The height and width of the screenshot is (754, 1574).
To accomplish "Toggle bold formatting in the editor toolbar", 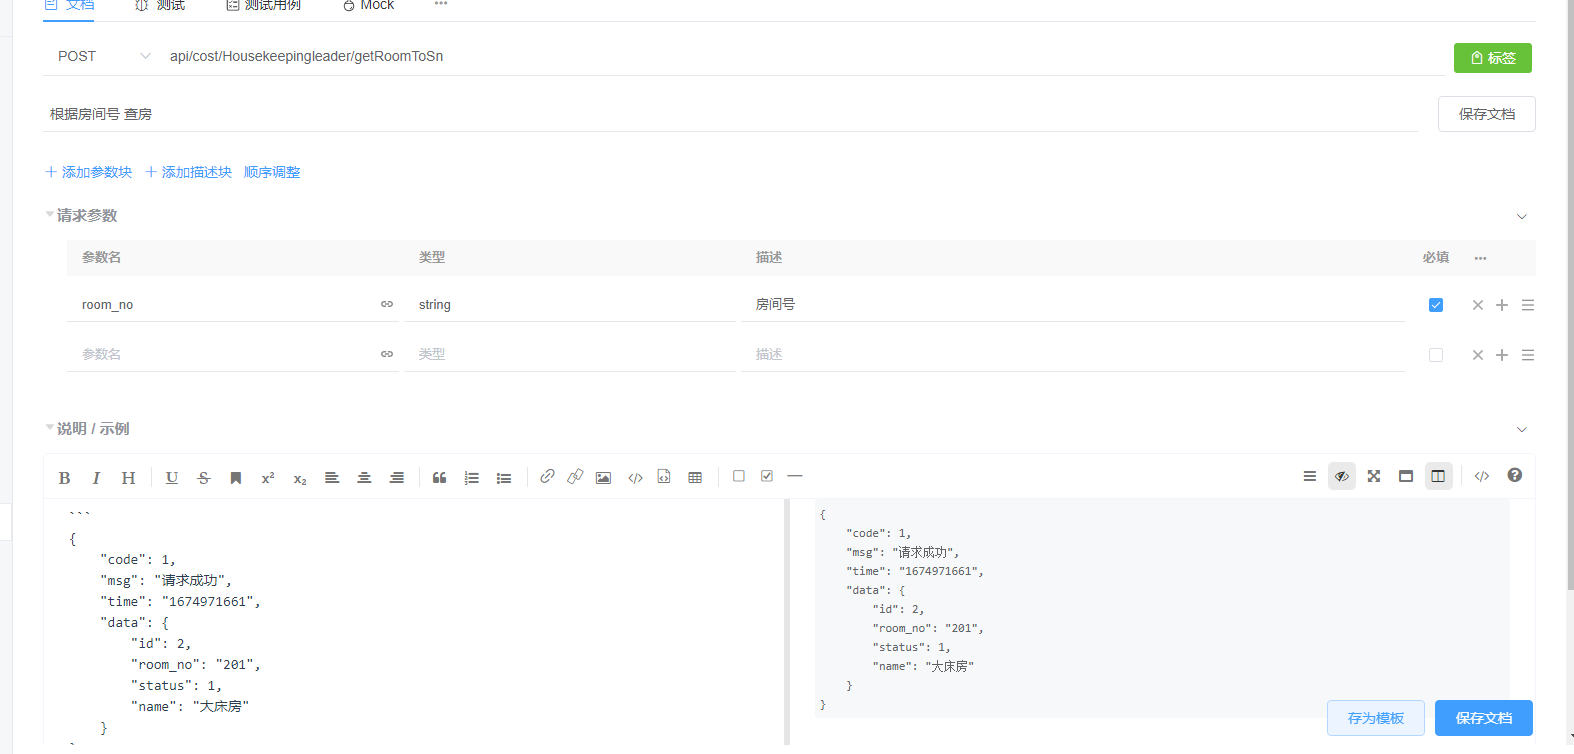I will 64,478.
